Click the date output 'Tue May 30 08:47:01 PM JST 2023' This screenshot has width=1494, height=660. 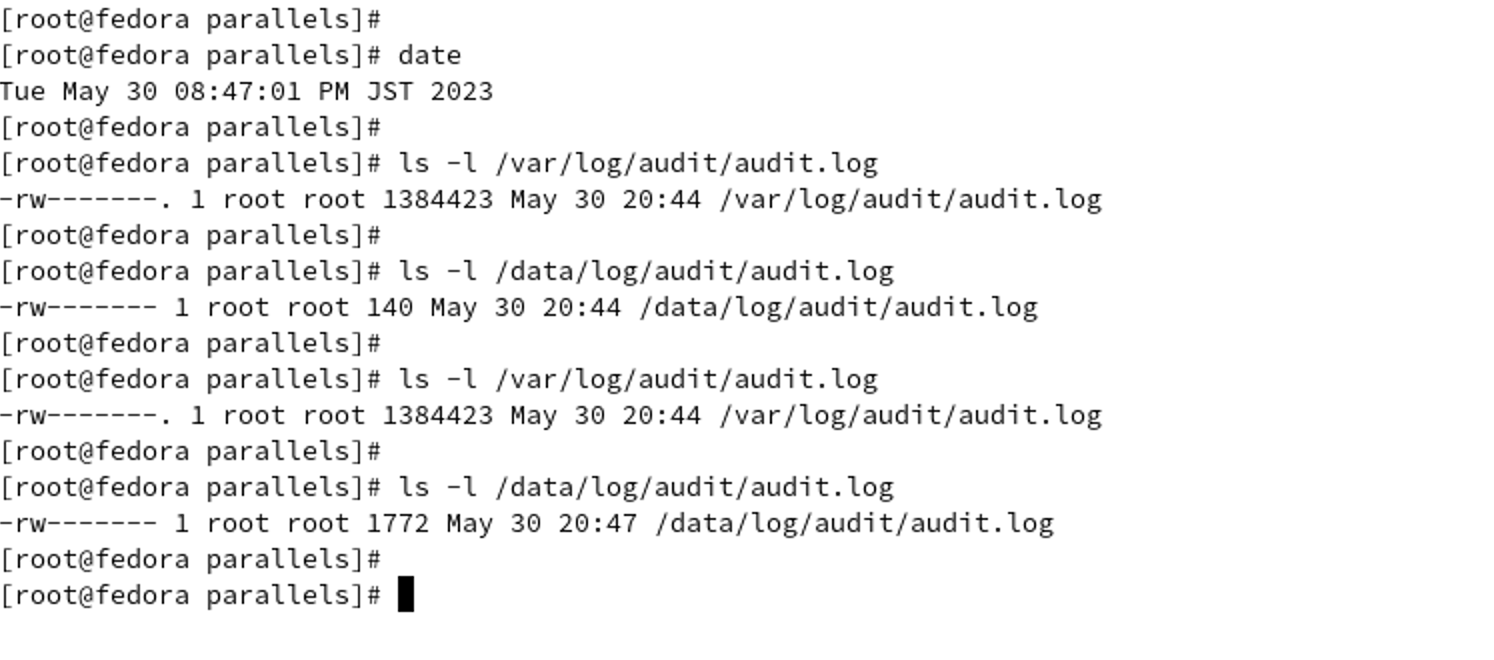point(247,91)
